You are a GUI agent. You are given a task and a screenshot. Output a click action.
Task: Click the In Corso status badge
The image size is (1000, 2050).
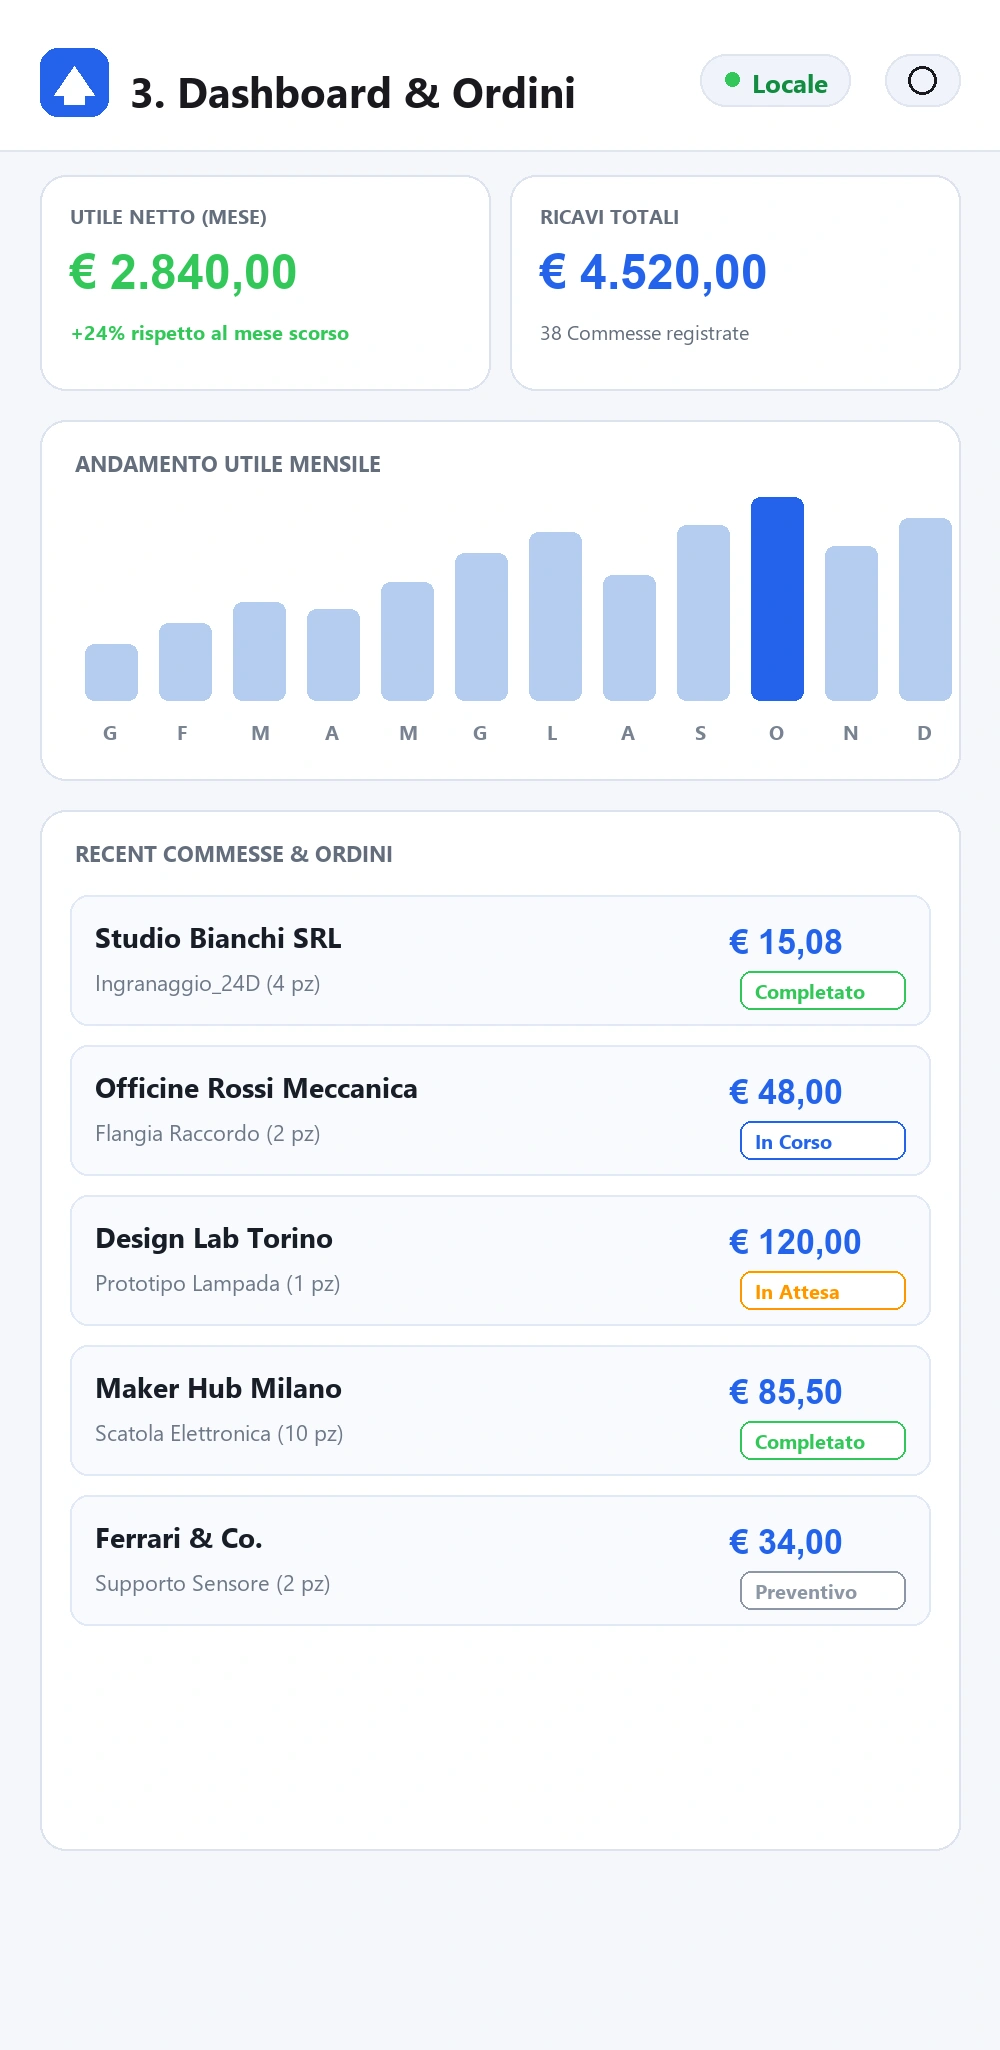[823, 1141]
